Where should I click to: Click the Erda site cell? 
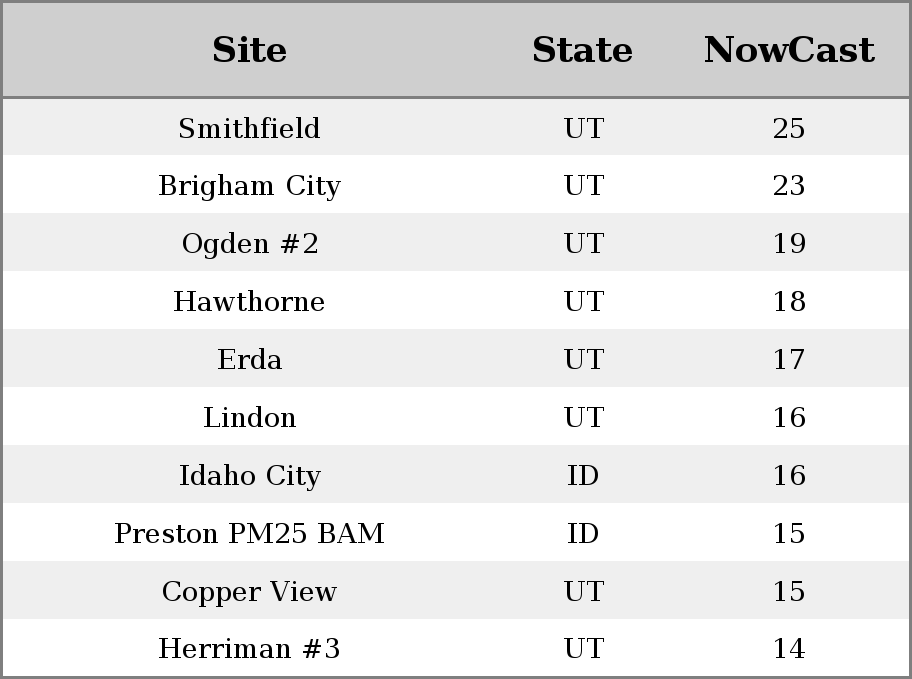click(x=249, y=360)
